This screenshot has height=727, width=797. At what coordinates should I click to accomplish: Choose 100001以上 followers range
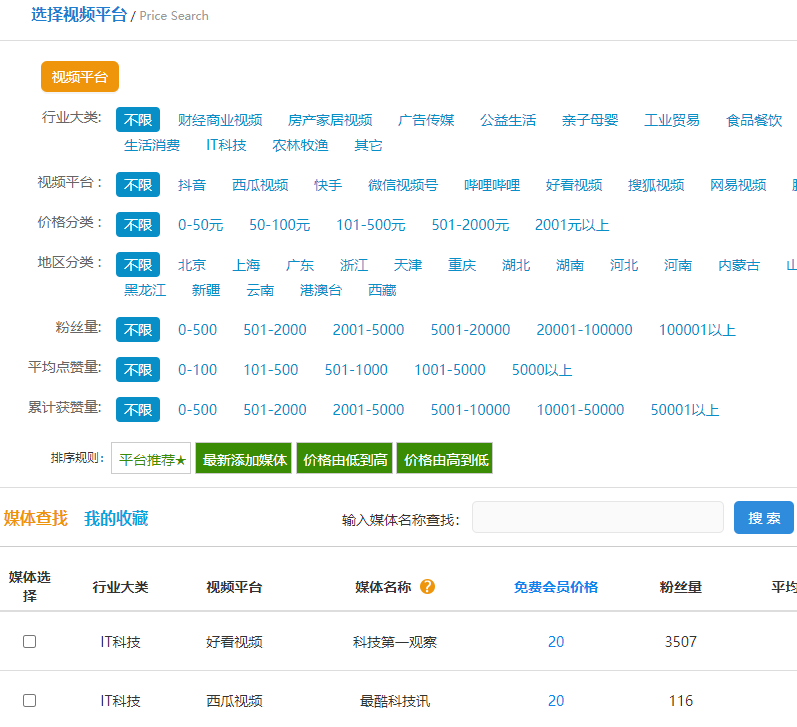pyautogui.click(x=697, y=330)
